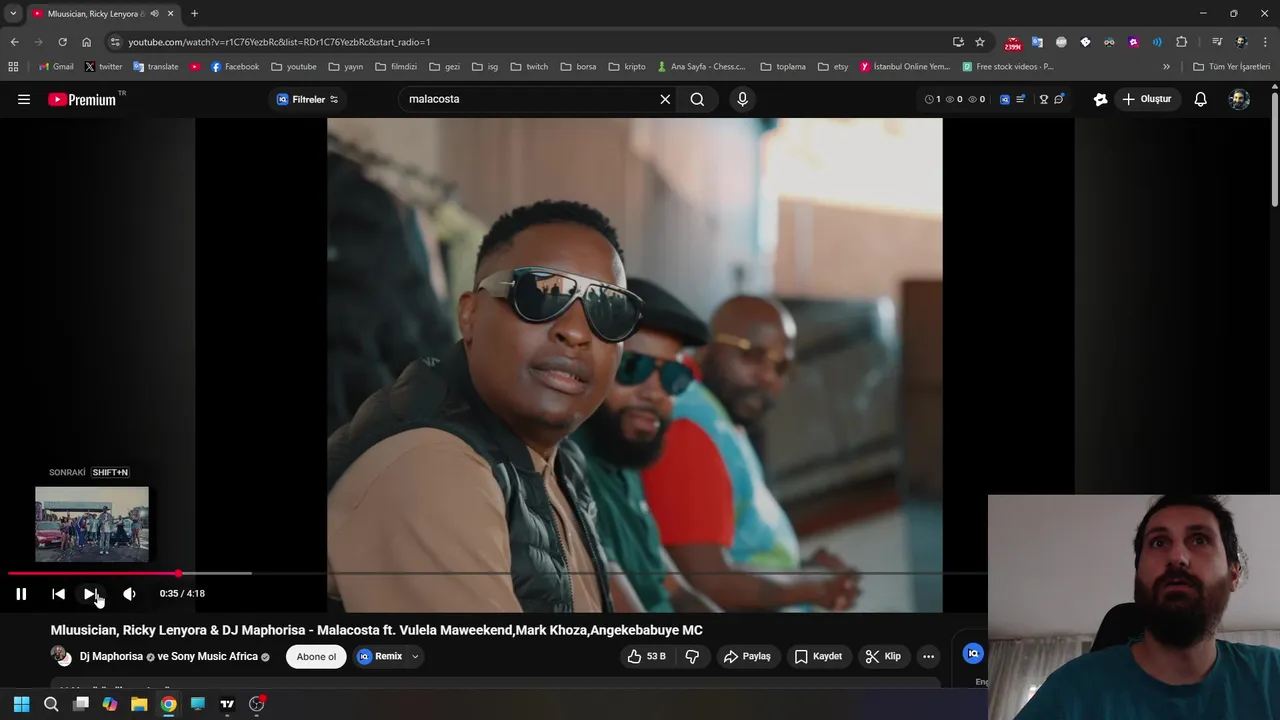1280x720 pixels.
Task: Mute the video volume speaker icon
Action: [x=129, y=594]
